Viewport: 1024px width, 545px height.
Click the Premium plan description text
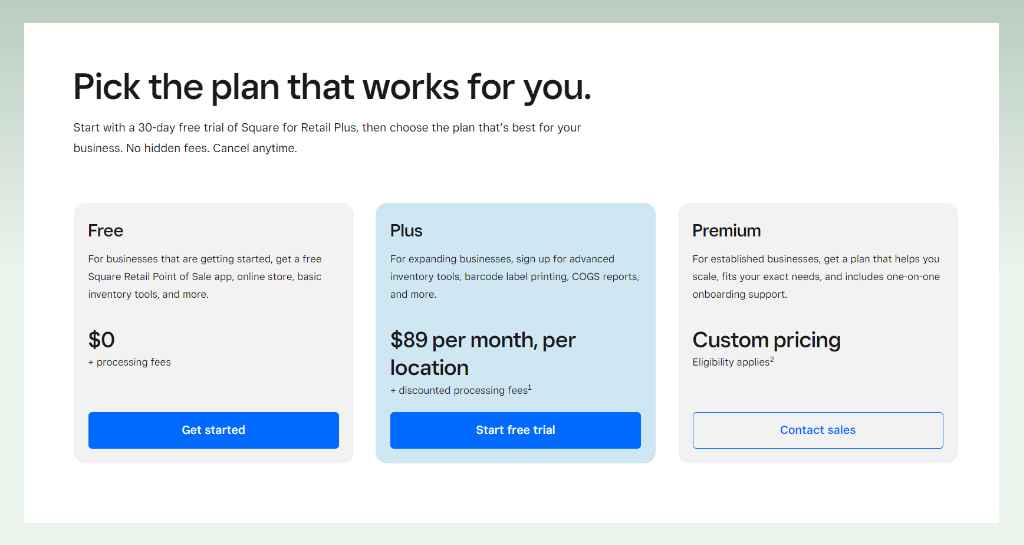pyautogui.click(x=816, y=277)
